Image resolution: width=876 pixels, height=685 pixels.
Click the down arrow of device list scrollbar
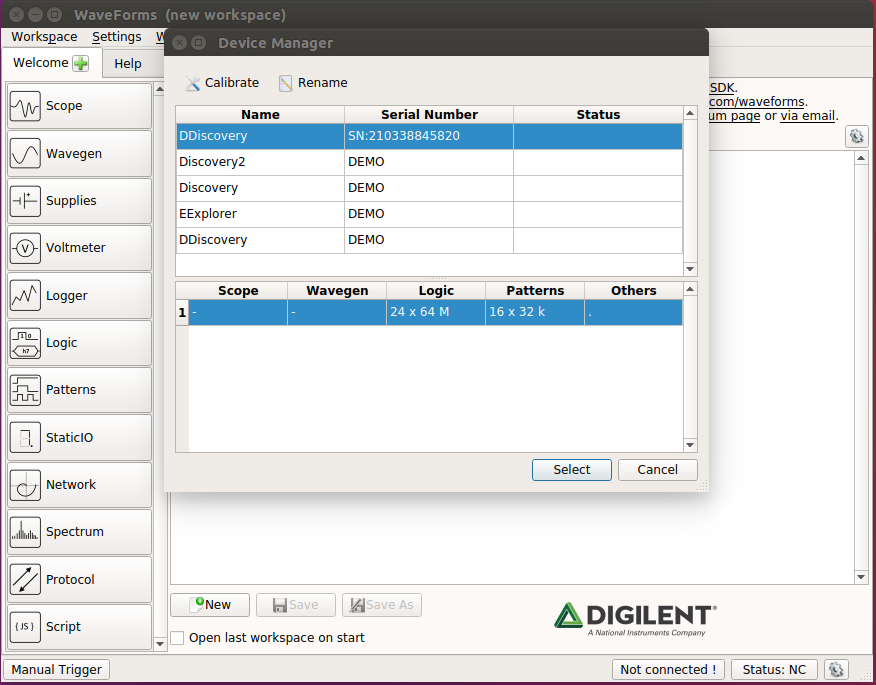point(690,269)
